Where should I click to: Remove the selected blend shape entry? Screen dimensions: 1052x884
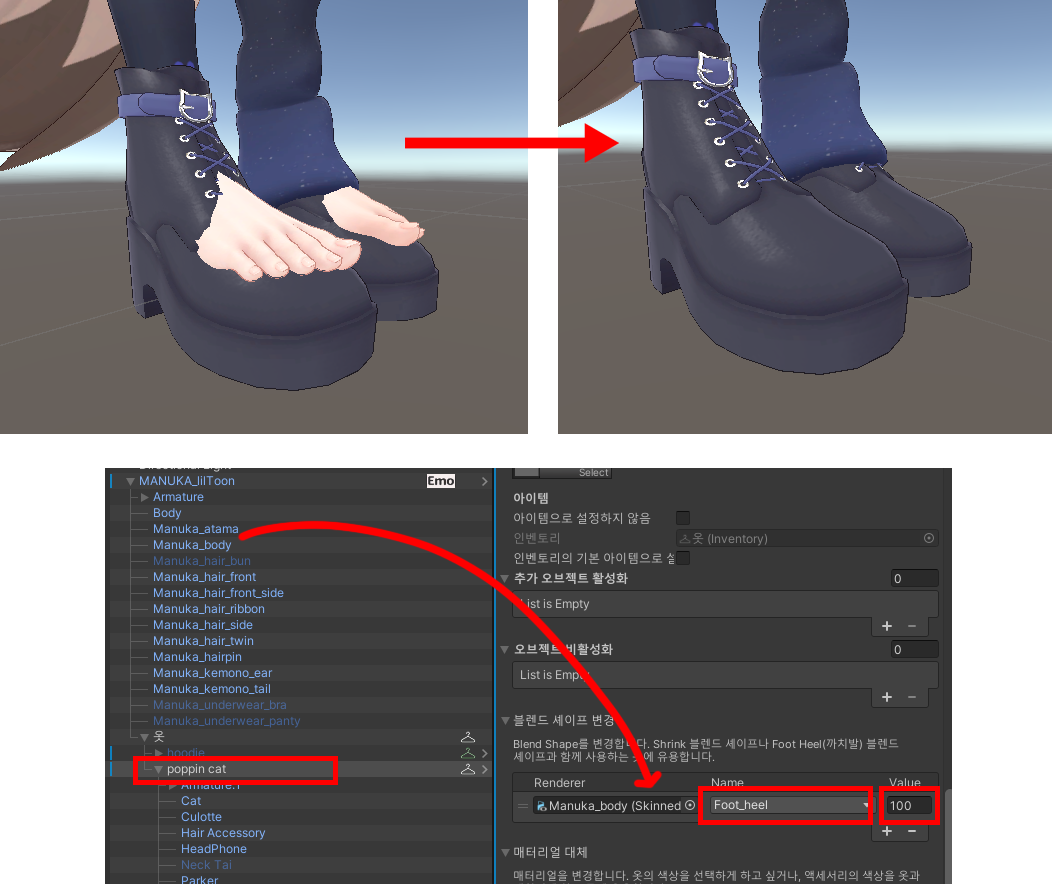tap(912, 831)
